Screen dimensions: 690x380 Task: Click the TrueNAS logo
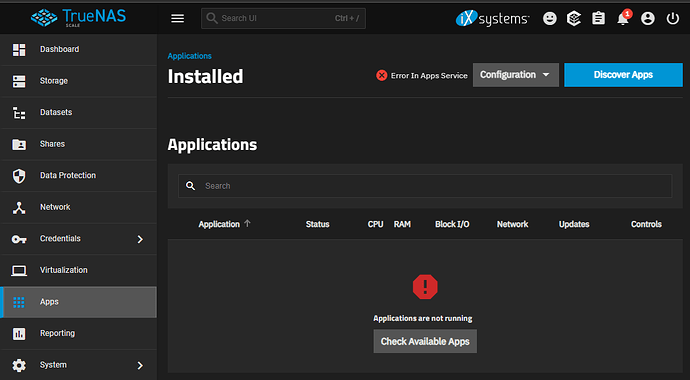[x=78, y=18]
